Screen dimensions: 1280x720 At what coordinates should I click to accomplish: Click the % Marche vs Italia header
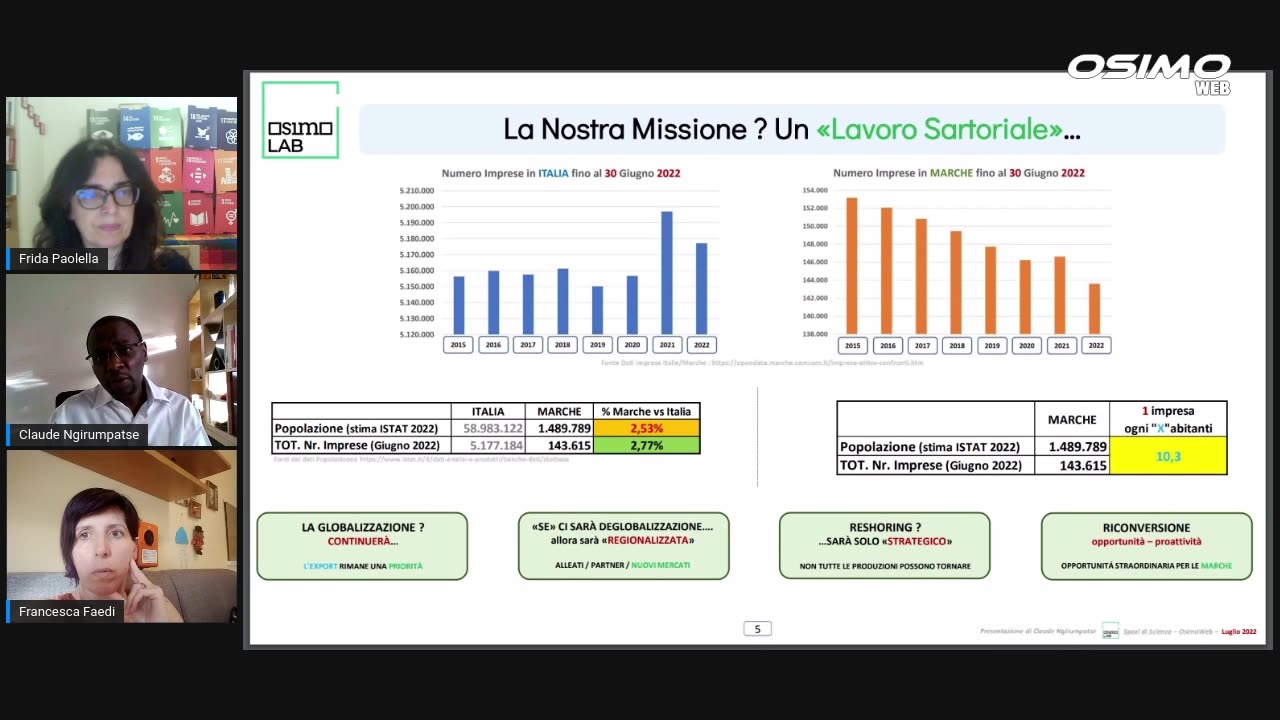[x=646, y=411]
